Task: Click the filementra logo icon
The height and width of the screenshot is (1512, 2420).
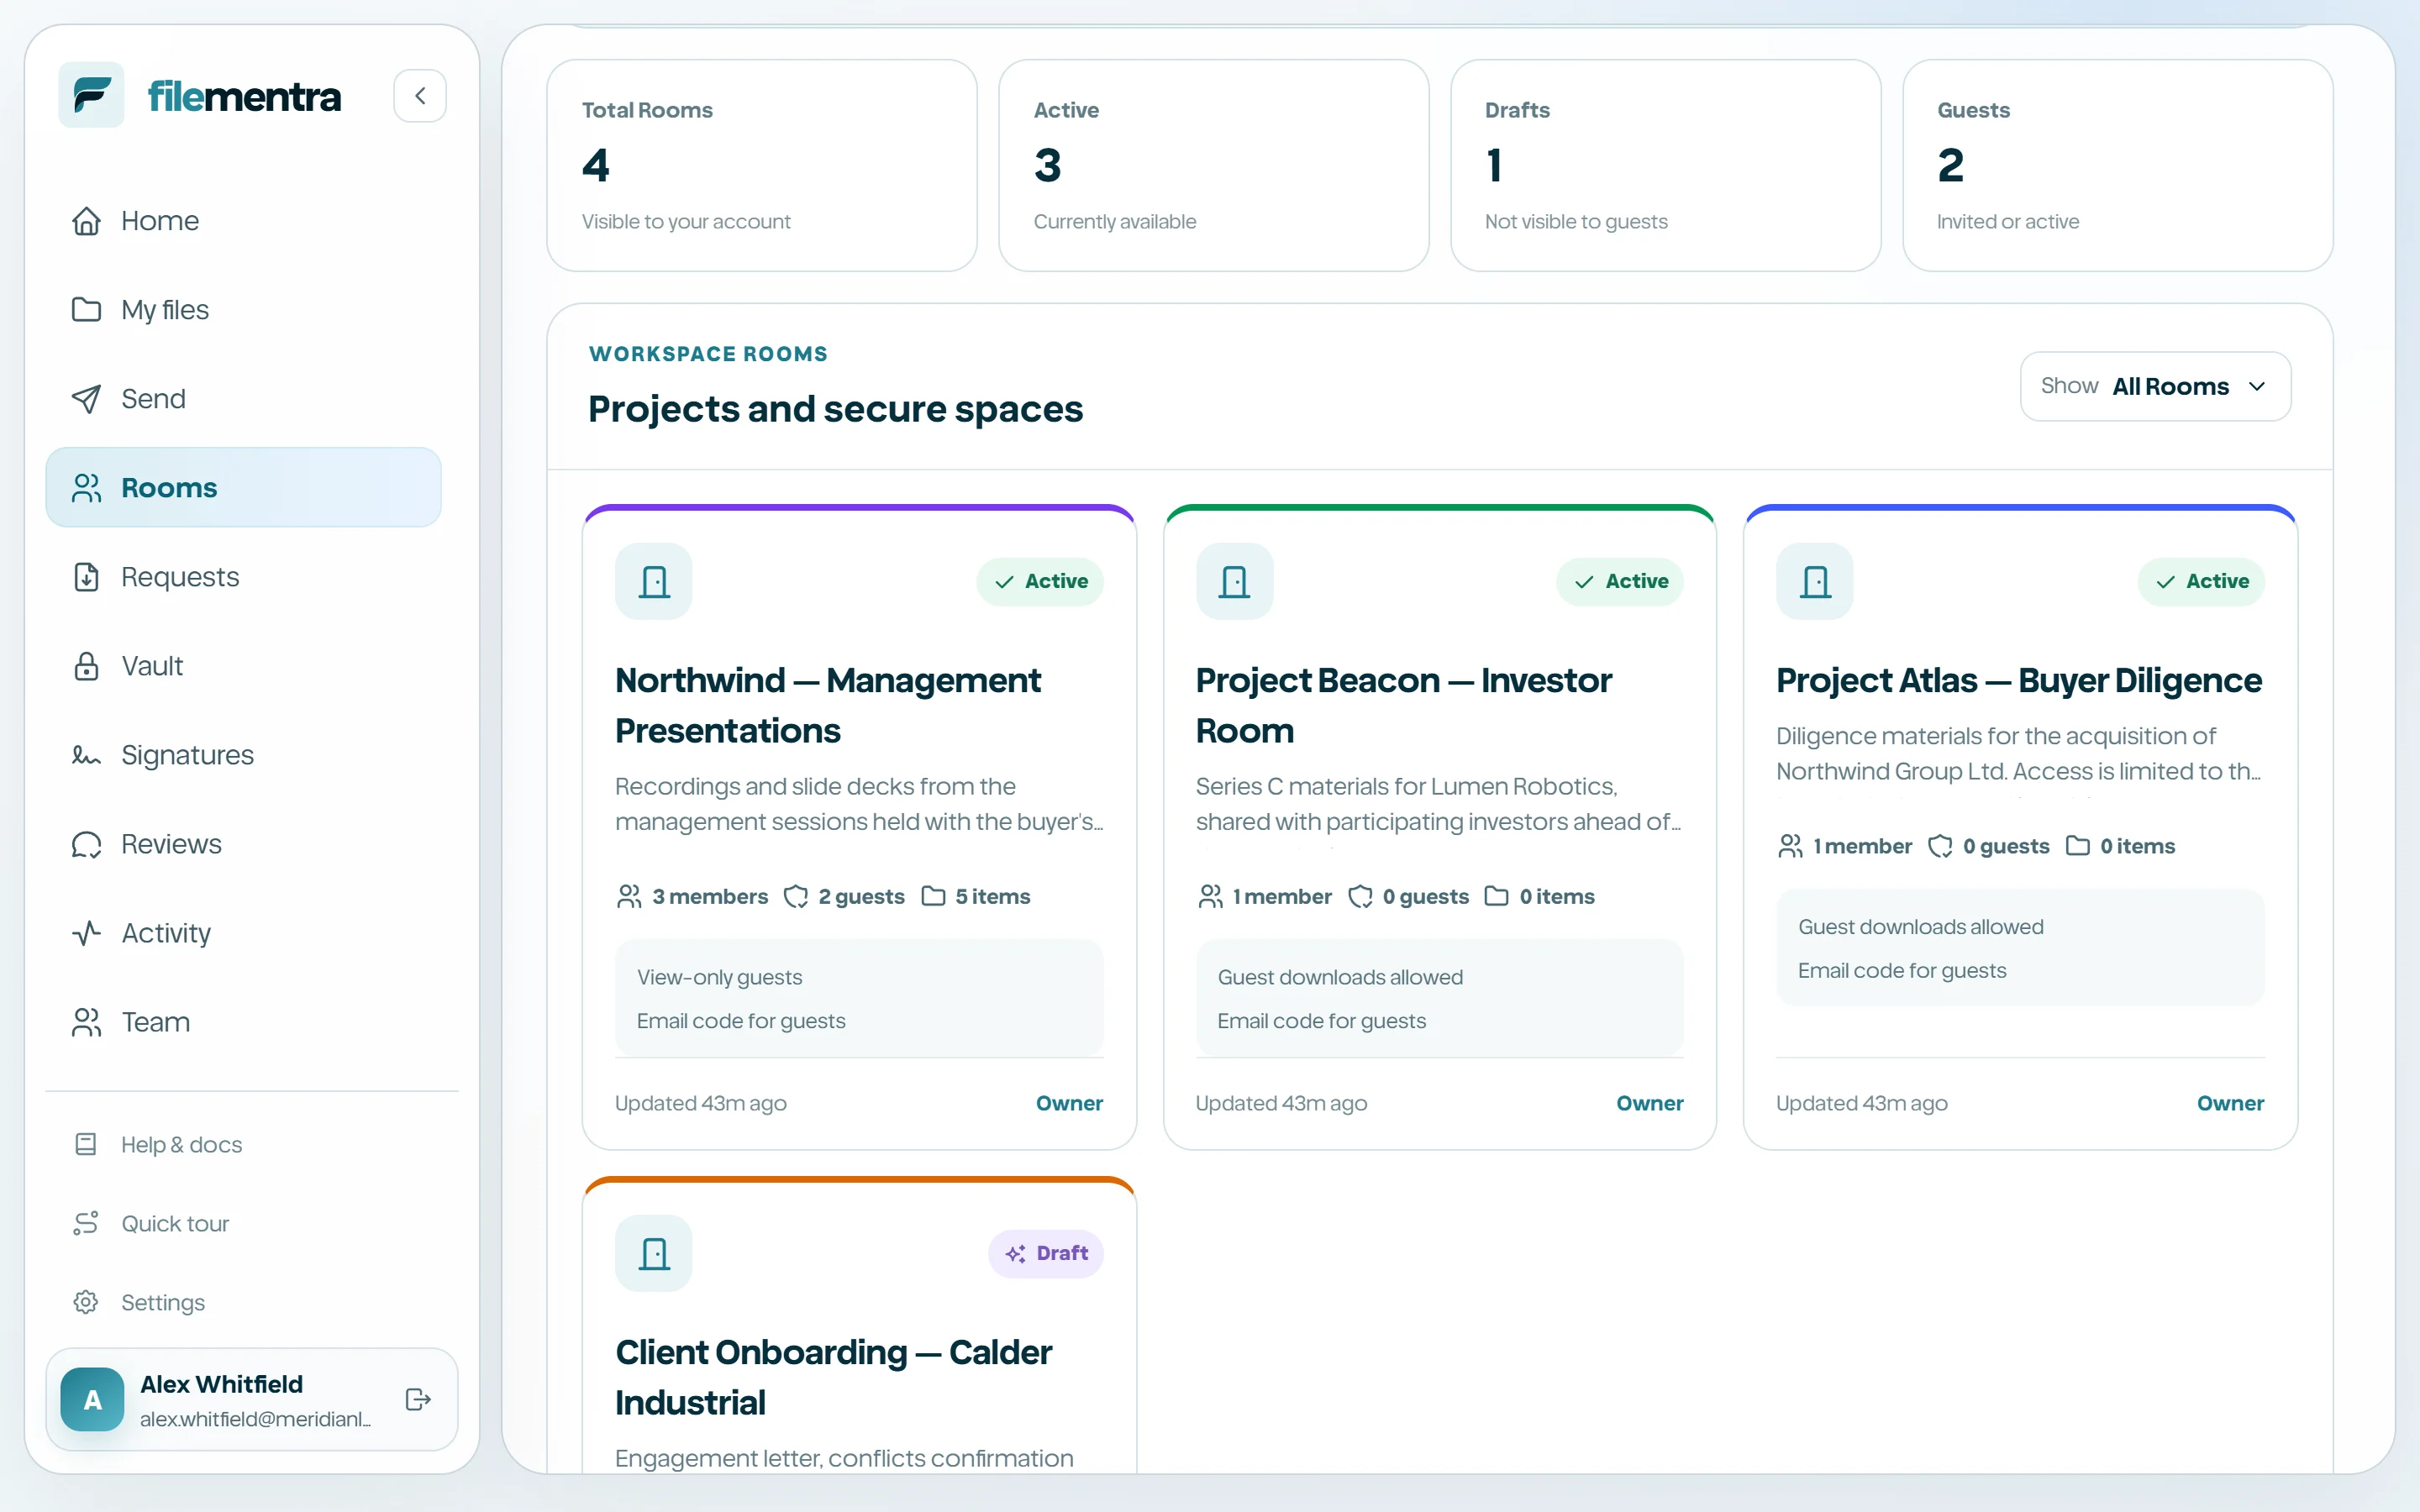Action: pyautogui.click(x=92, y=95)
